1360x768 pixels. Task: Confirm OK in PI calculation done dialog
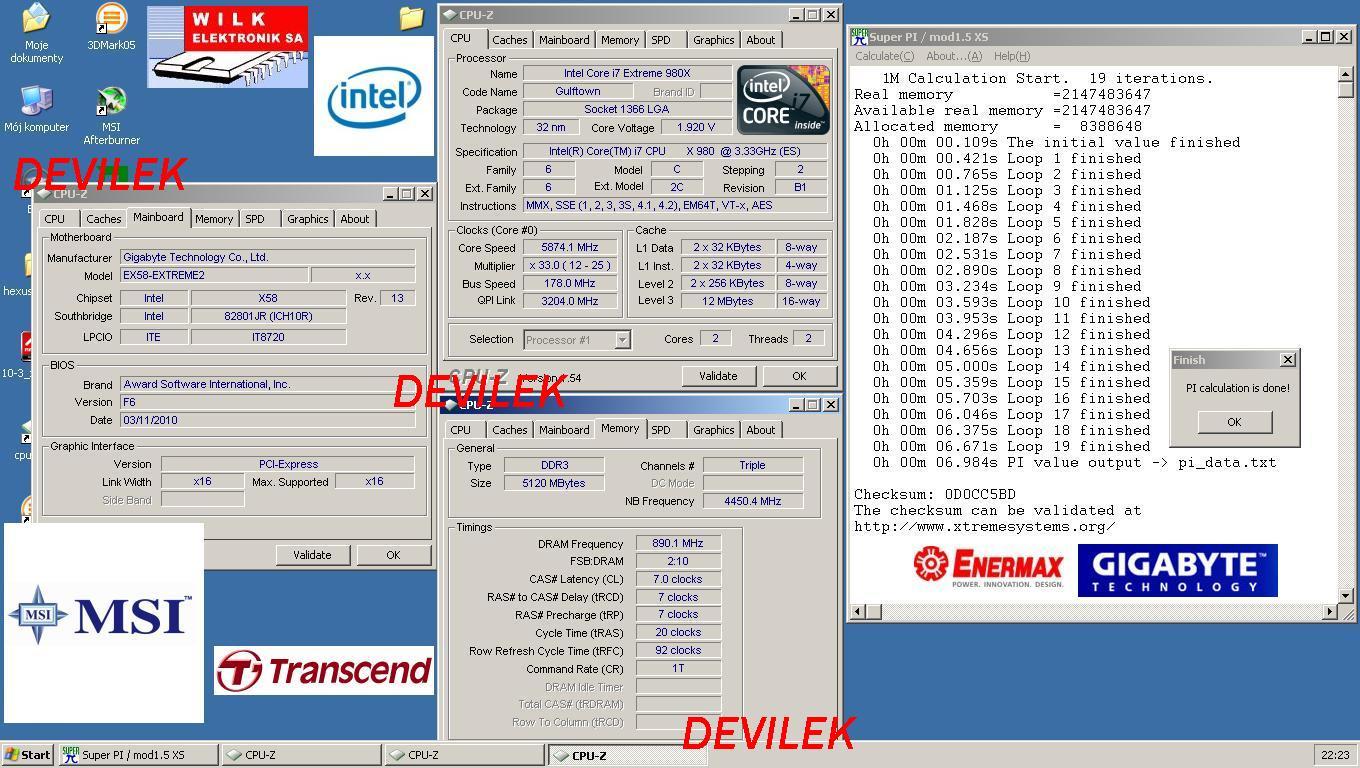(x=1234, y=422)
